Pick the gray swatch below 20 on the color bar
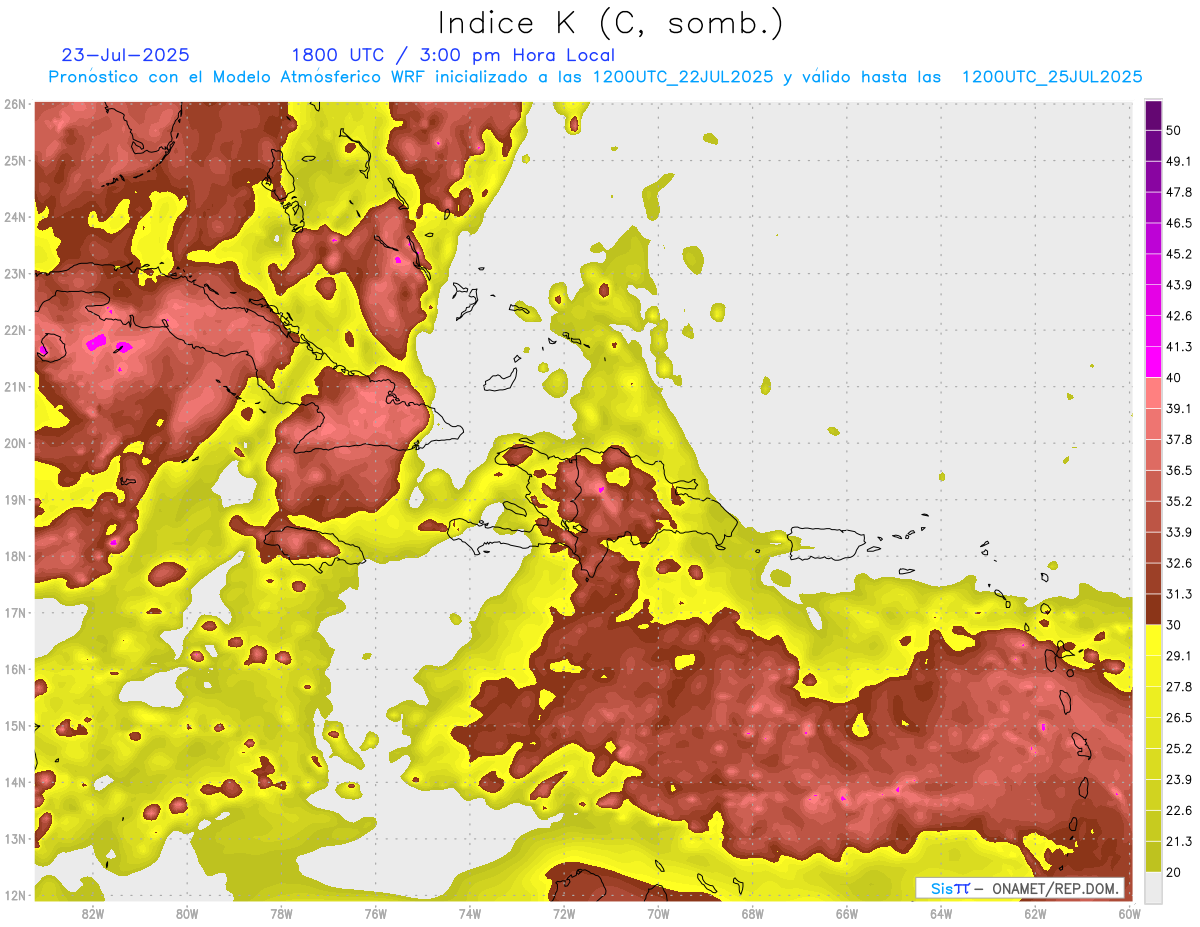Screen dimensions: 1200x927 [1153, 887]
